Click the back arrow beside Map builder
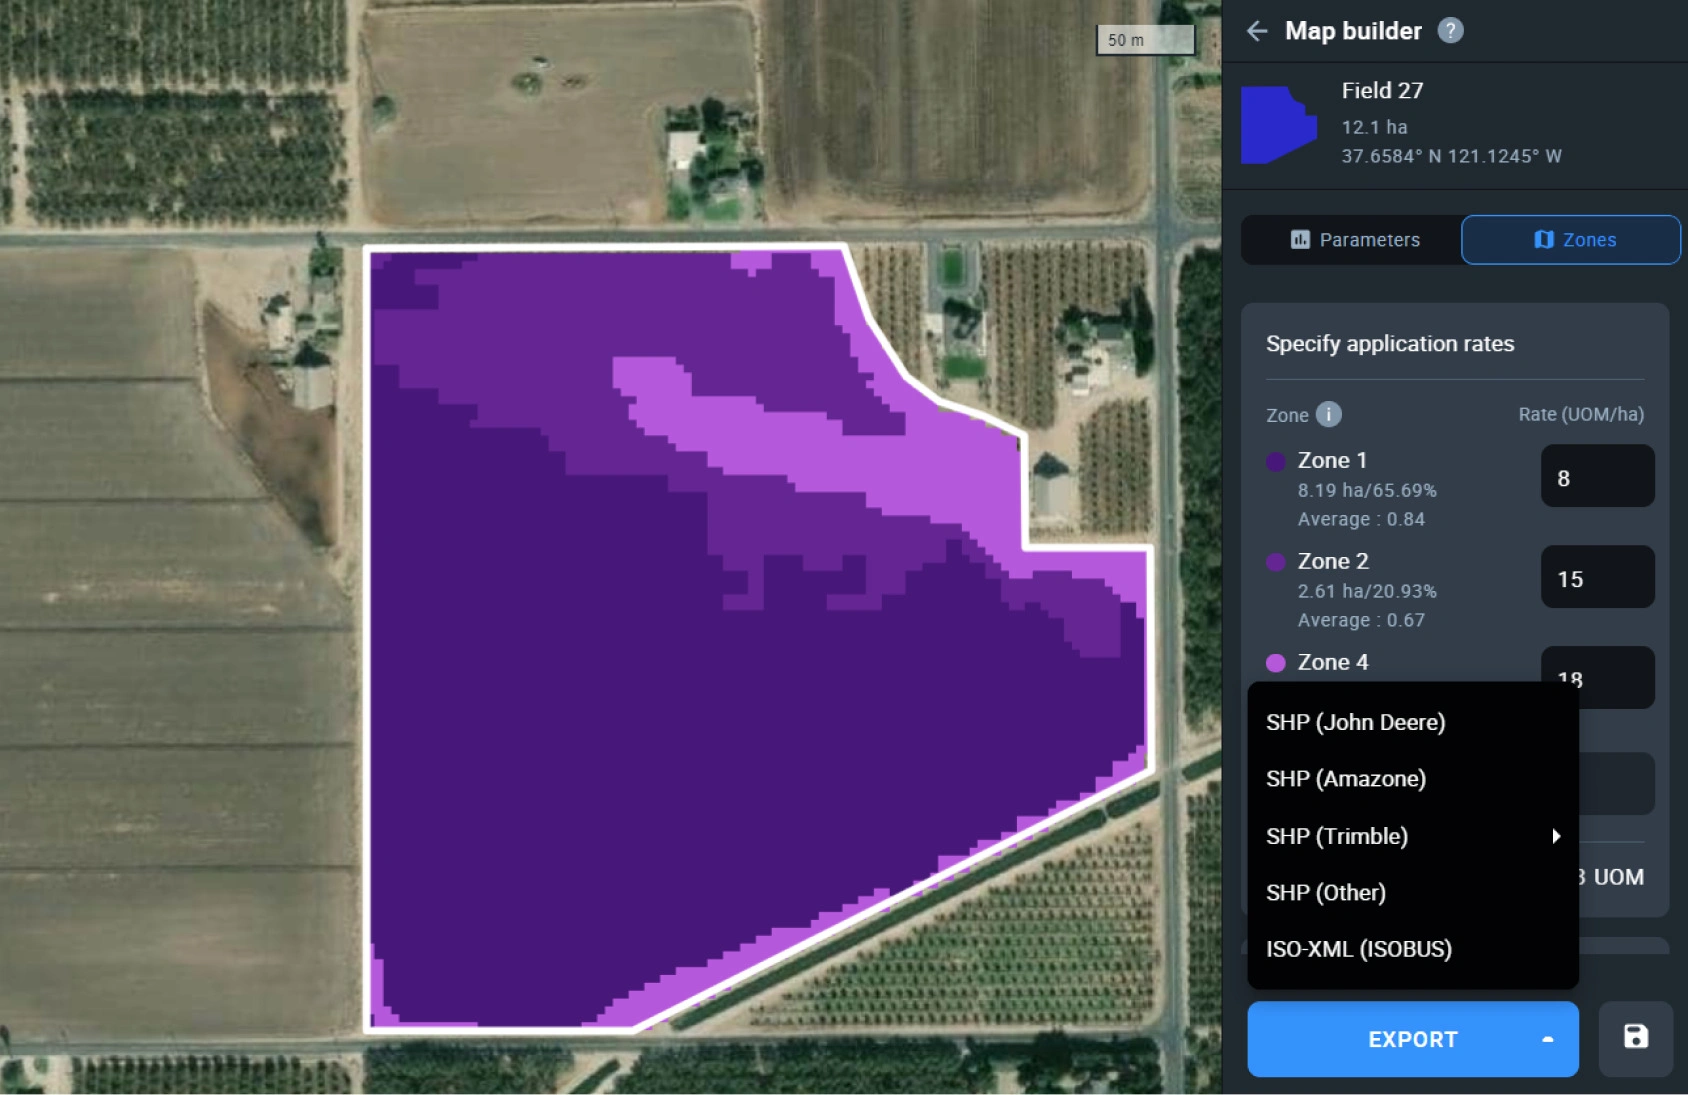This screenshot has width=1688, height=1095. [1257, 31]
